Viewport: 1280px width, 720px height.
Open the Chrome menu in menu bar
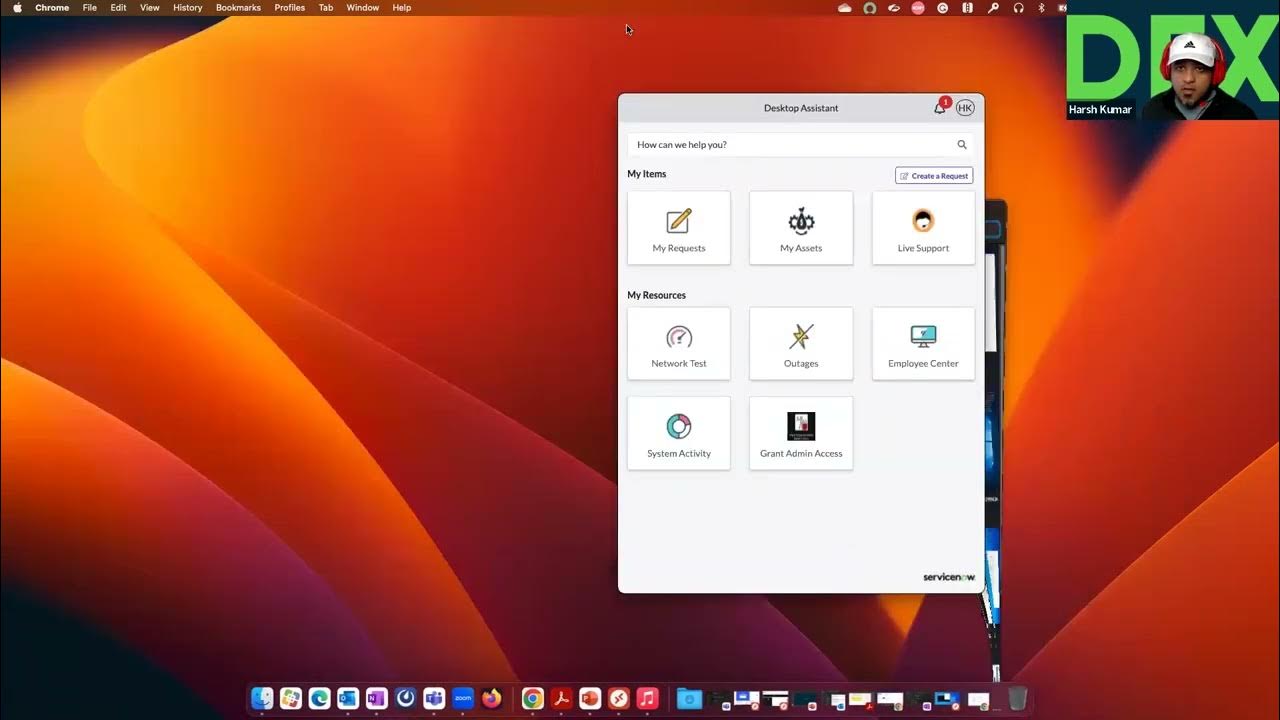[x=52, y=7]
